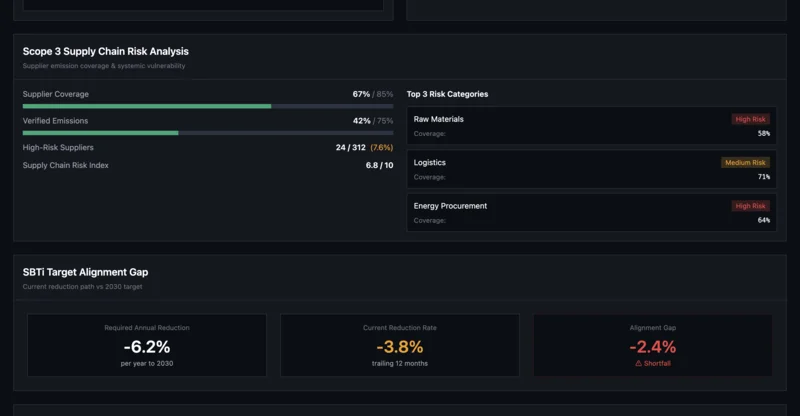Select the Logistics risk category title
800x416 pixels.
[430, 162]
